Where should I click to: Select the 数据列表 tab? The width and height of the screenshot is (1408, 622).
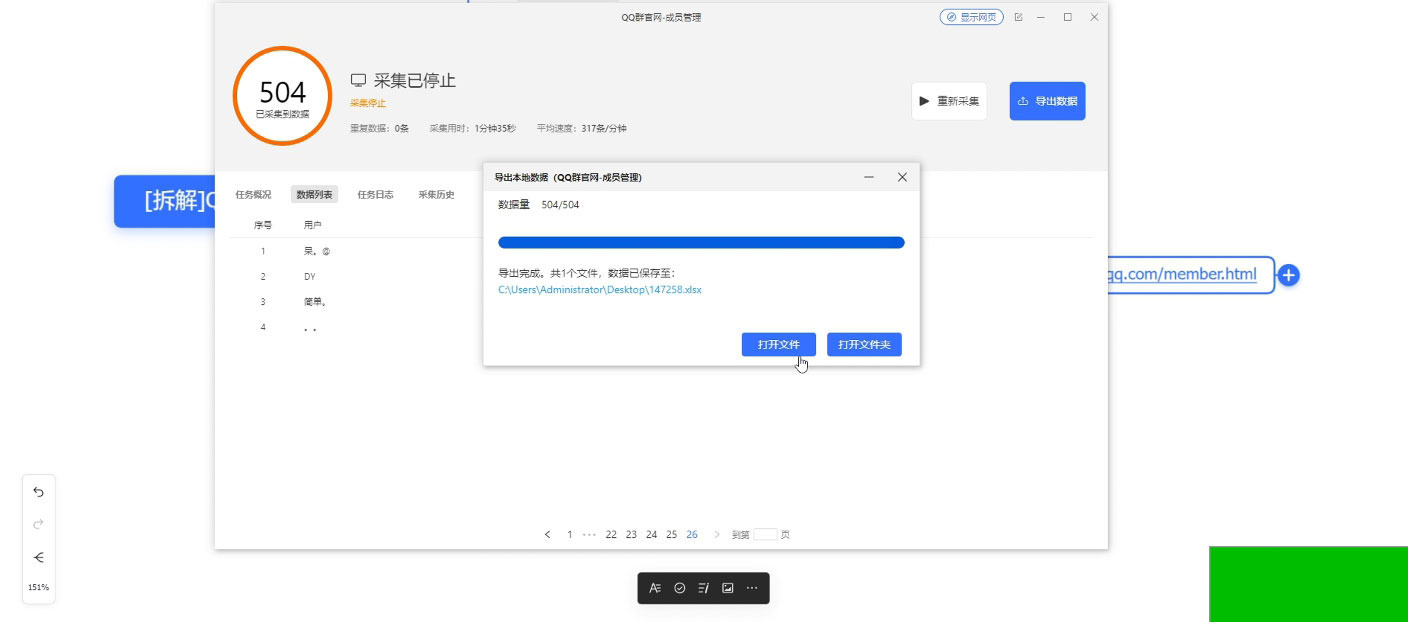point(314,195)
